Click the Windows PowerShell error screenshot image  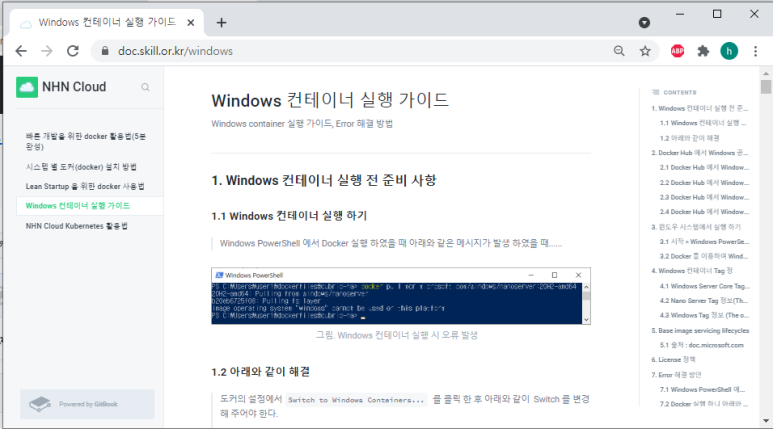401,296
